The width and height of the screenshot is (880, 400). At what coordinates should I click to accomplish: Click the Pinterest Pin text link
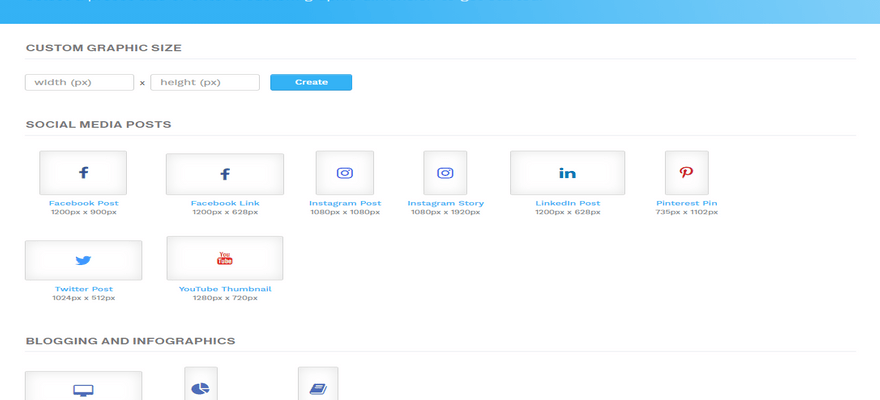pos(686,203)
